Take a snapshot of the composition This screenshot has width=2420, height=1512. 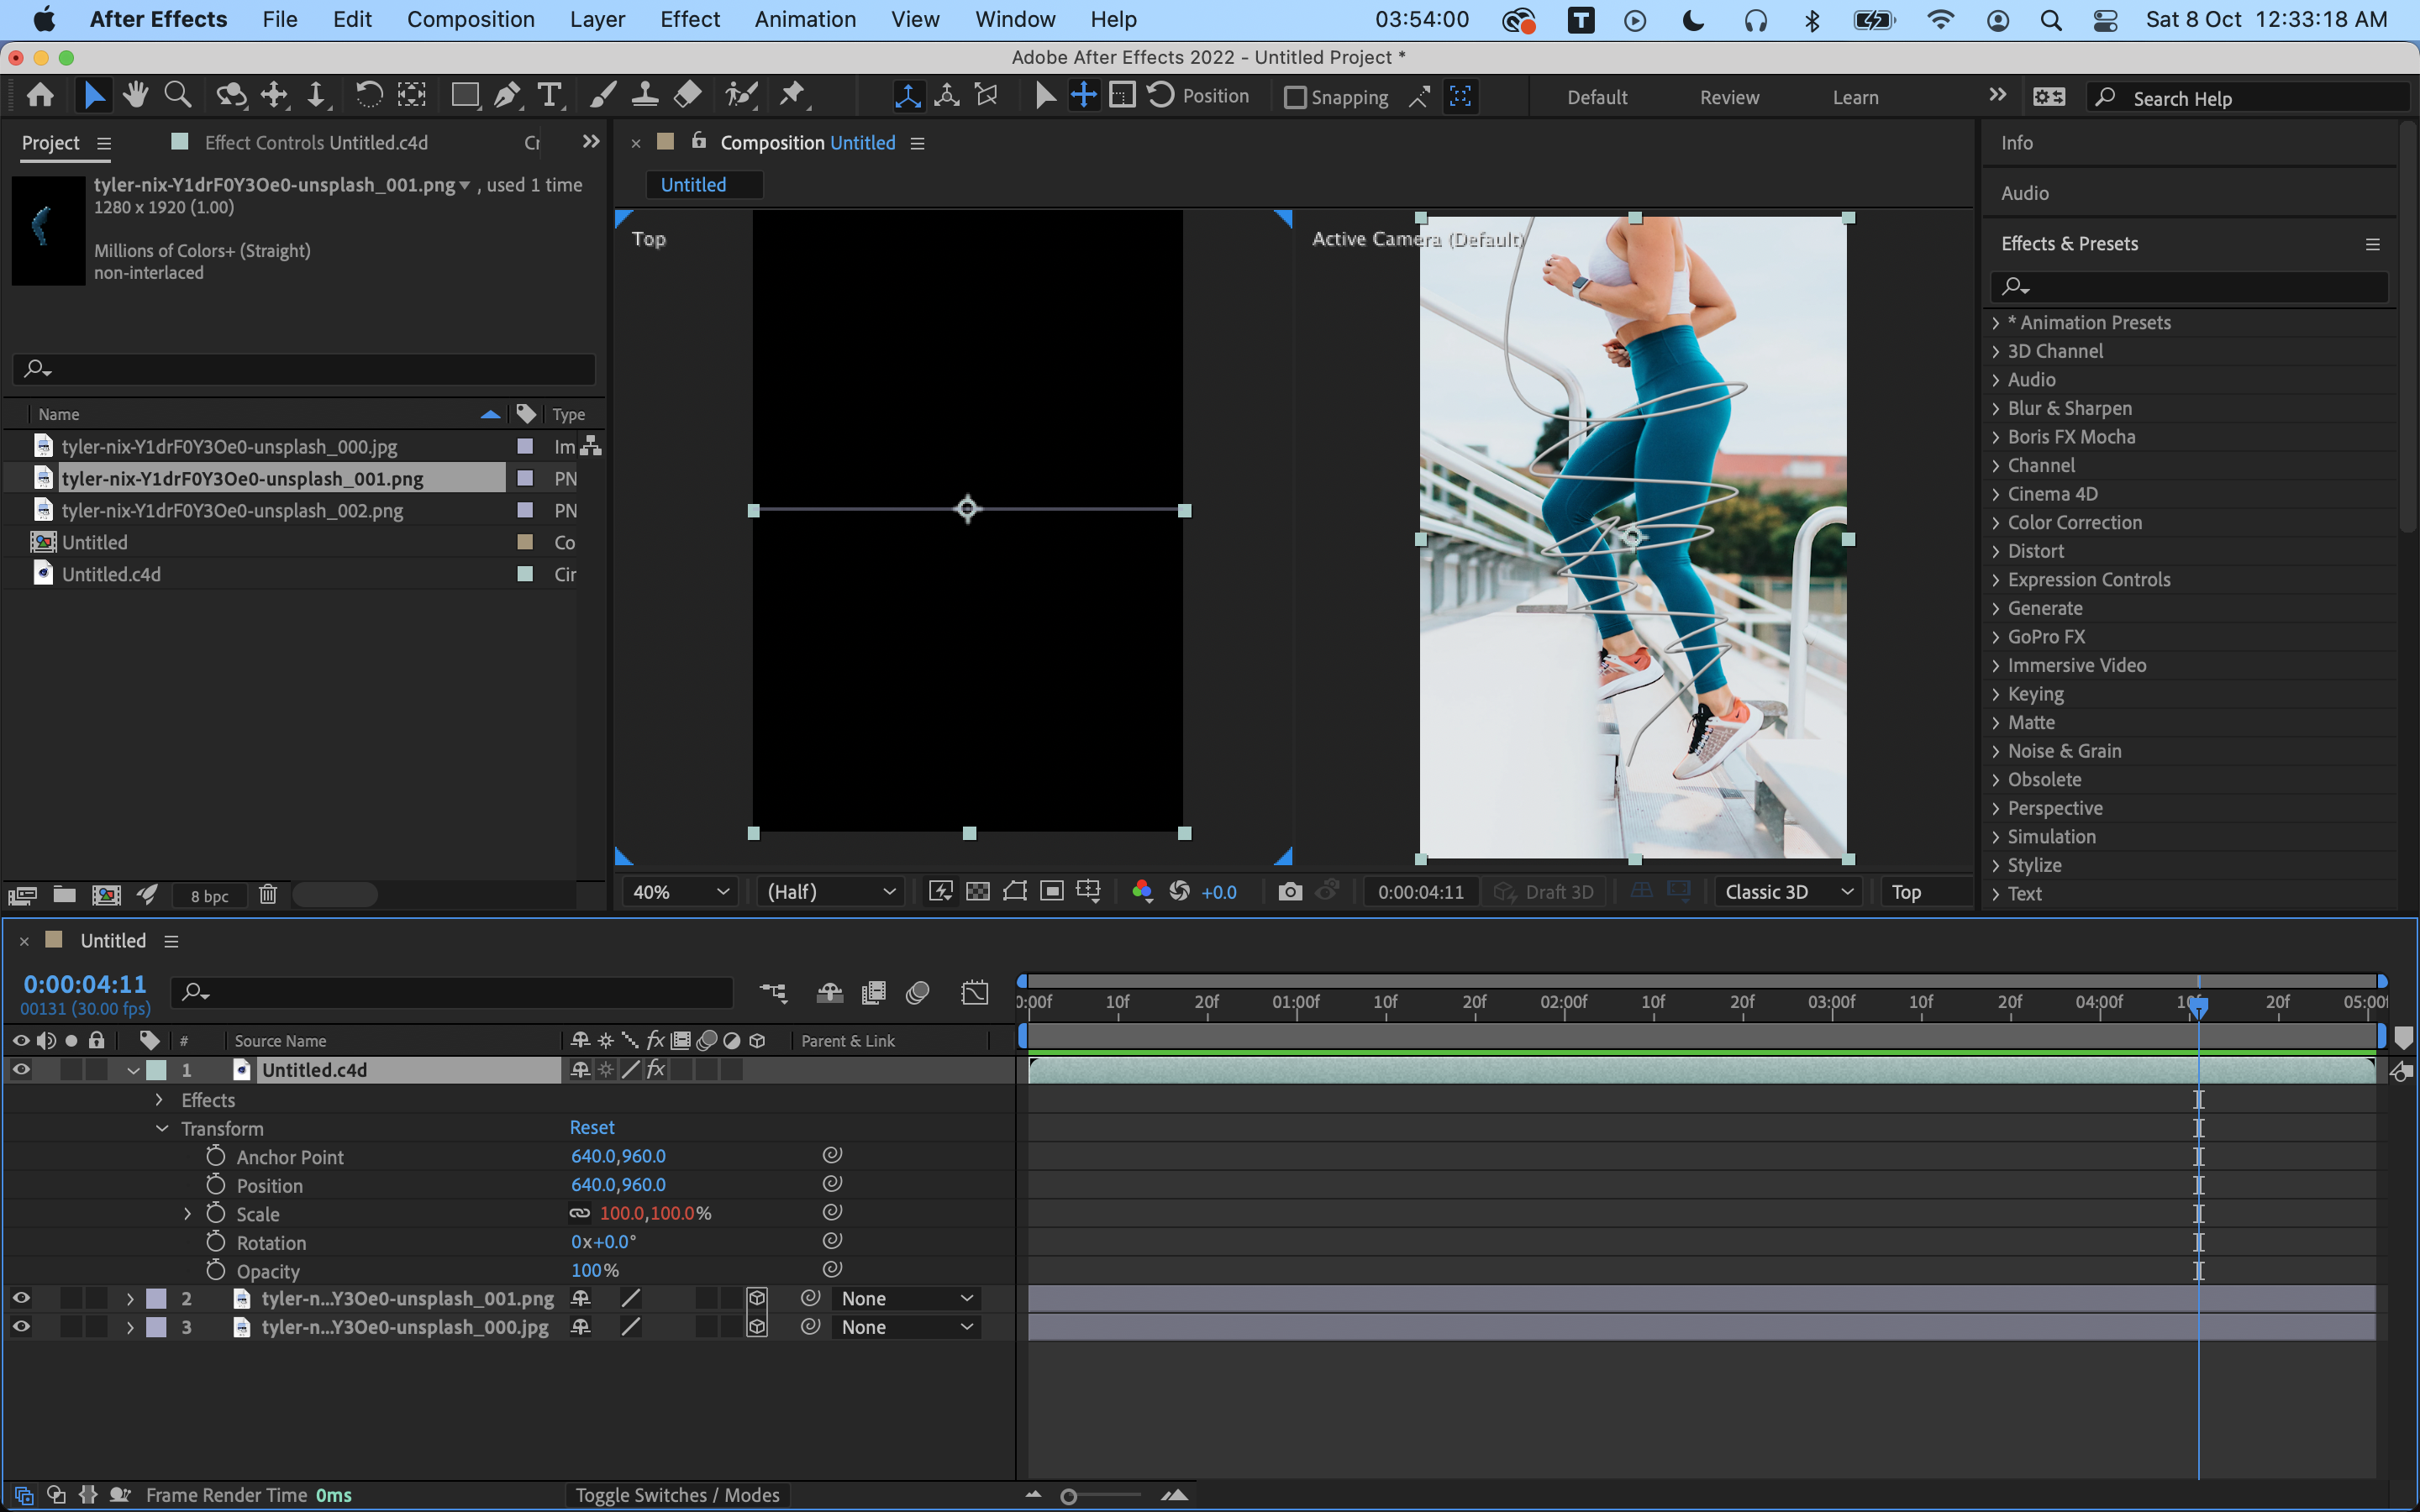click(x=1289, y=891)
